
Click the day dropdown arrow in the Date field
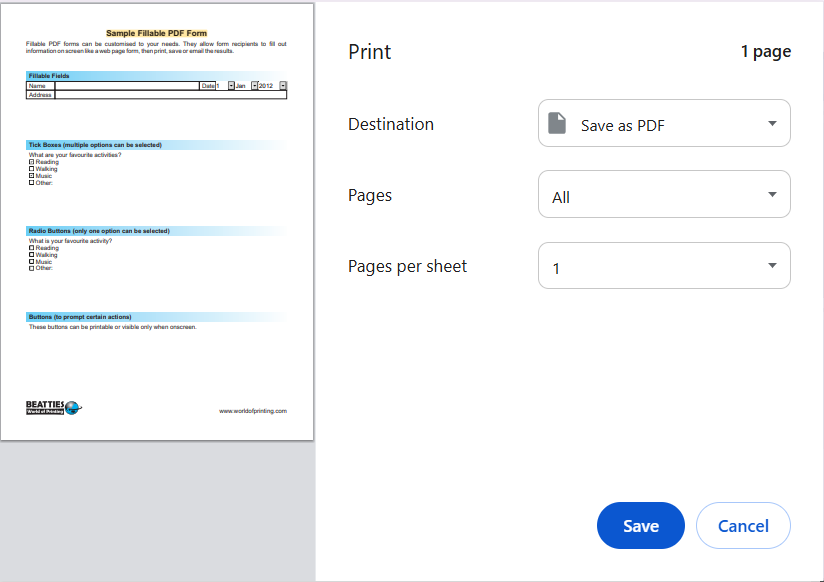[x=230, y=86]
